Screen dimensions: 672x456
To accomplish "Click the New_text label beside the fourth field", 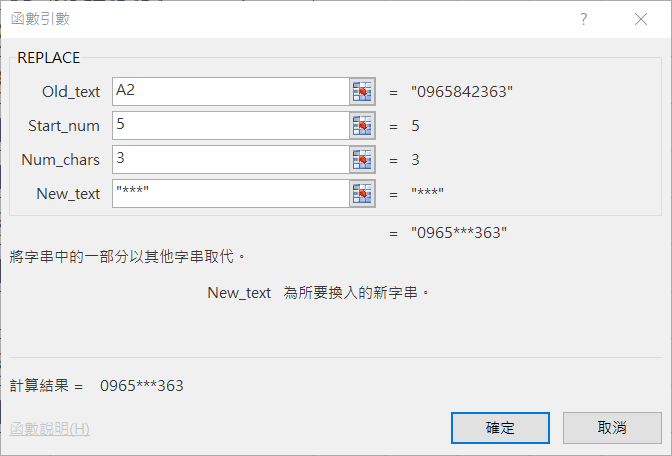I will [x=68, y=194].
